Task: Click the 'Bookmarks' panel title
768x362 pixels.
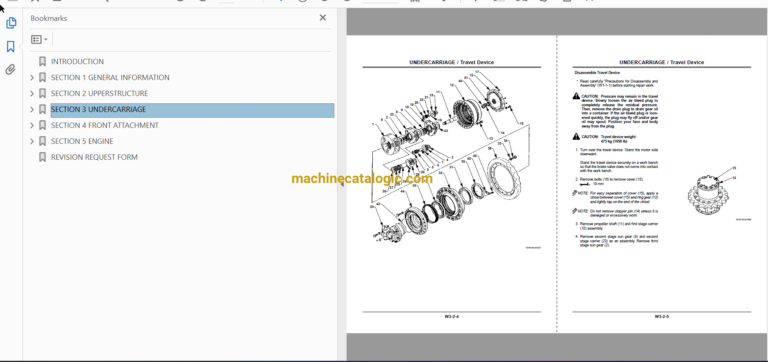Action: (x=48, y=18)
